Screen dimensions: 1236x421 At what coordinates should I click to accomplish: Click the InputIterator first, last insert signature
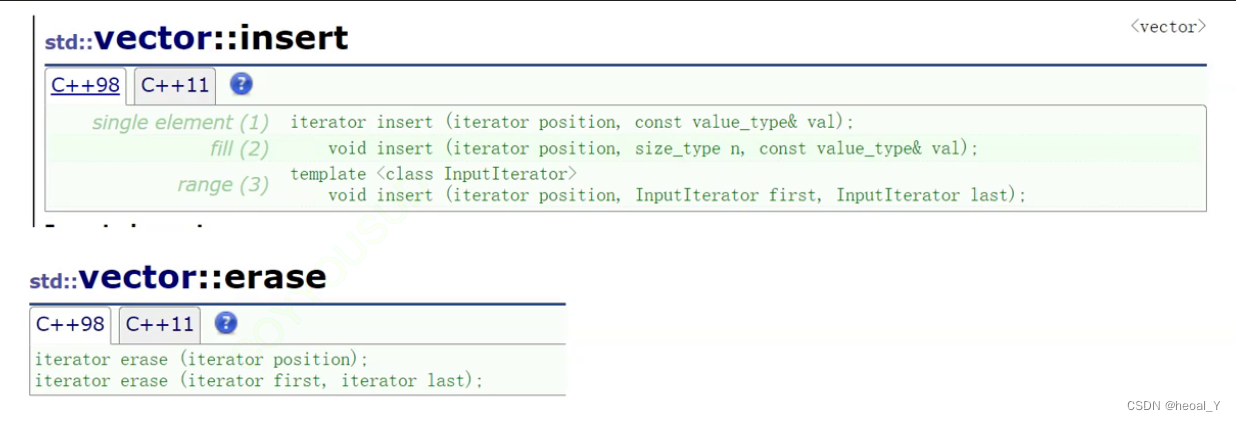coord(677,195)
